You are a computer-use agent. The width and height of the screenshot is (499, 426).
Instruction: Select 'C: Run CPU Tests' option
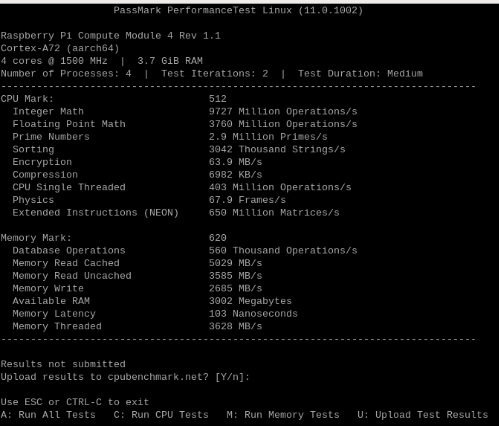point(161,415)
